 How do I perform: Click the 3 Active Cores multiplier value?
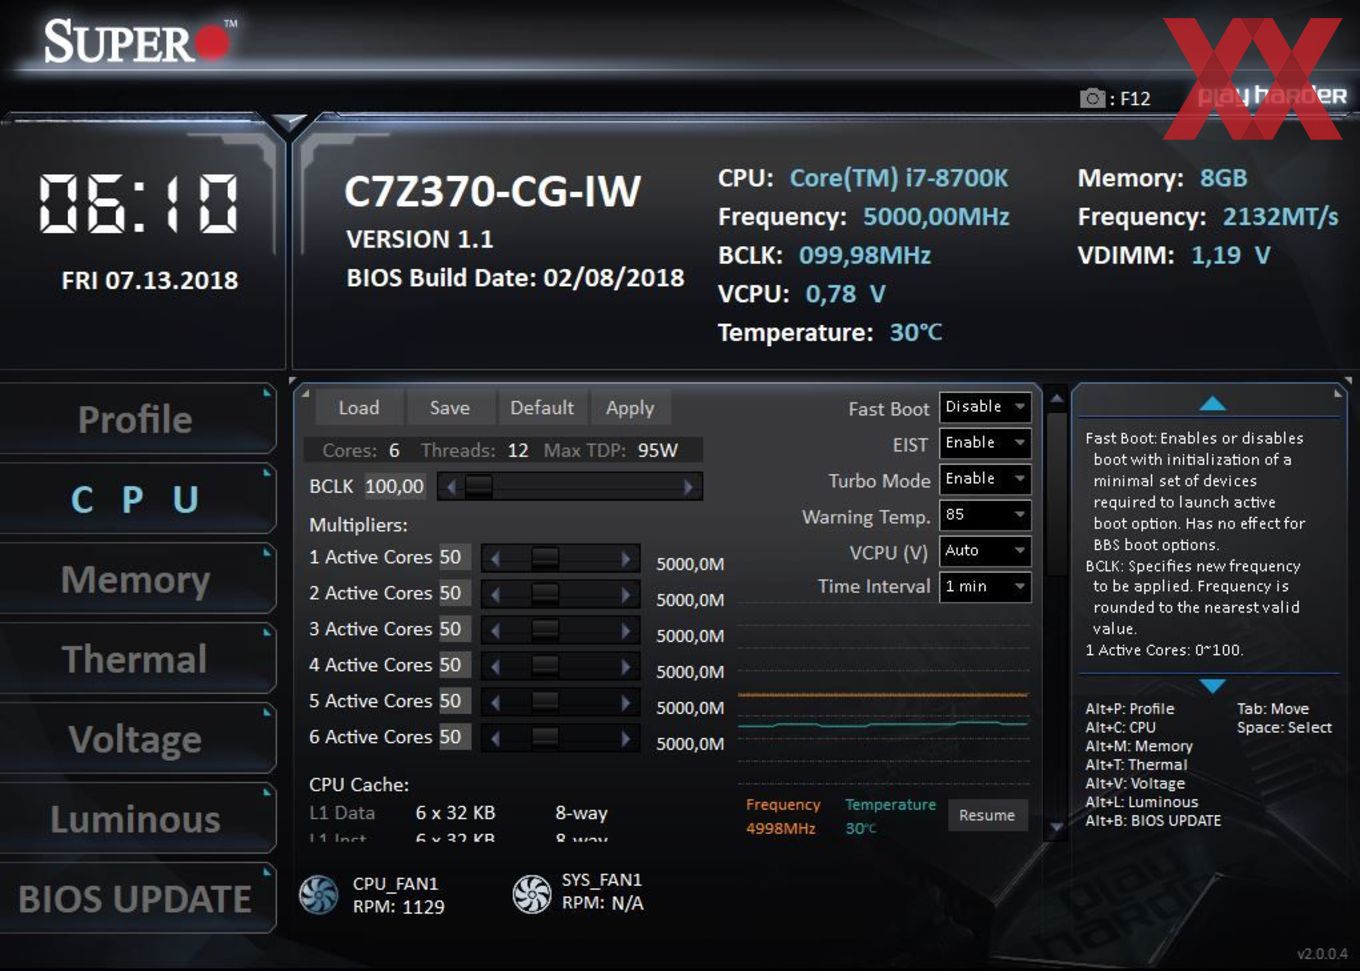[x=454, y=629]
